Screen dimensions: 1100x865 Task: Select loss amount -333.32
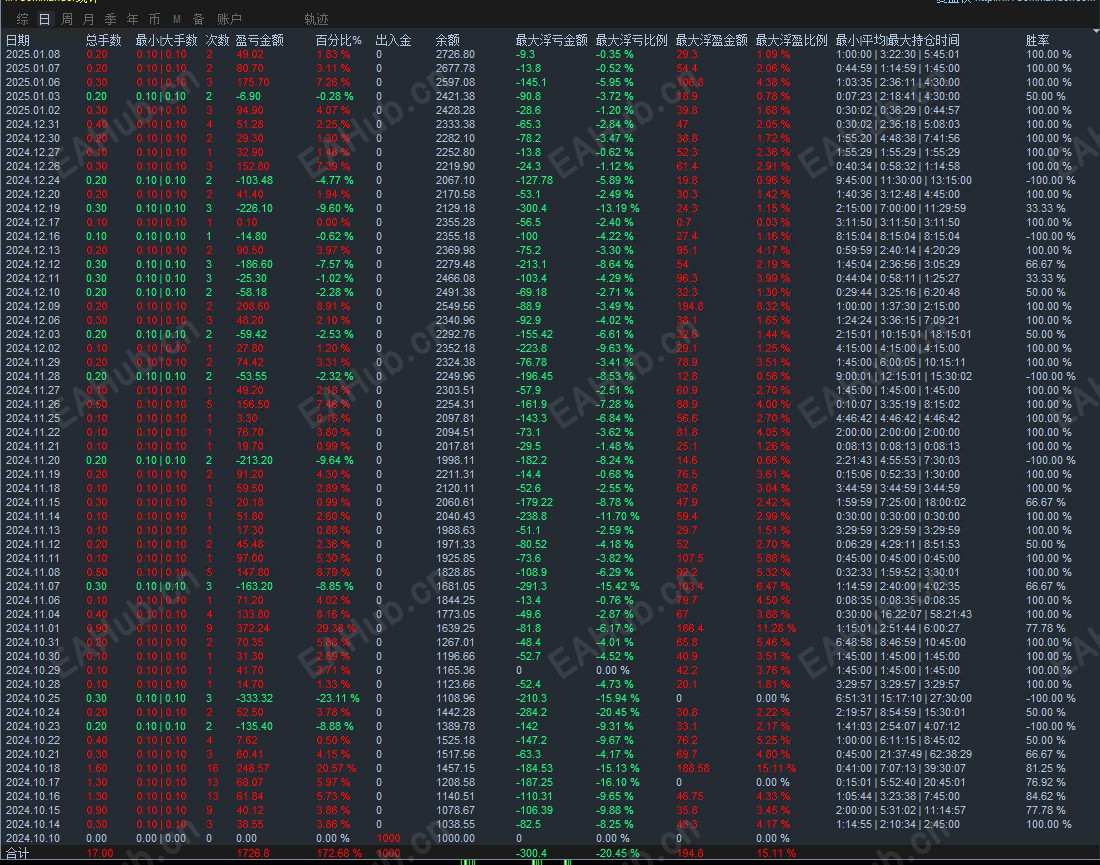[254, 698]
